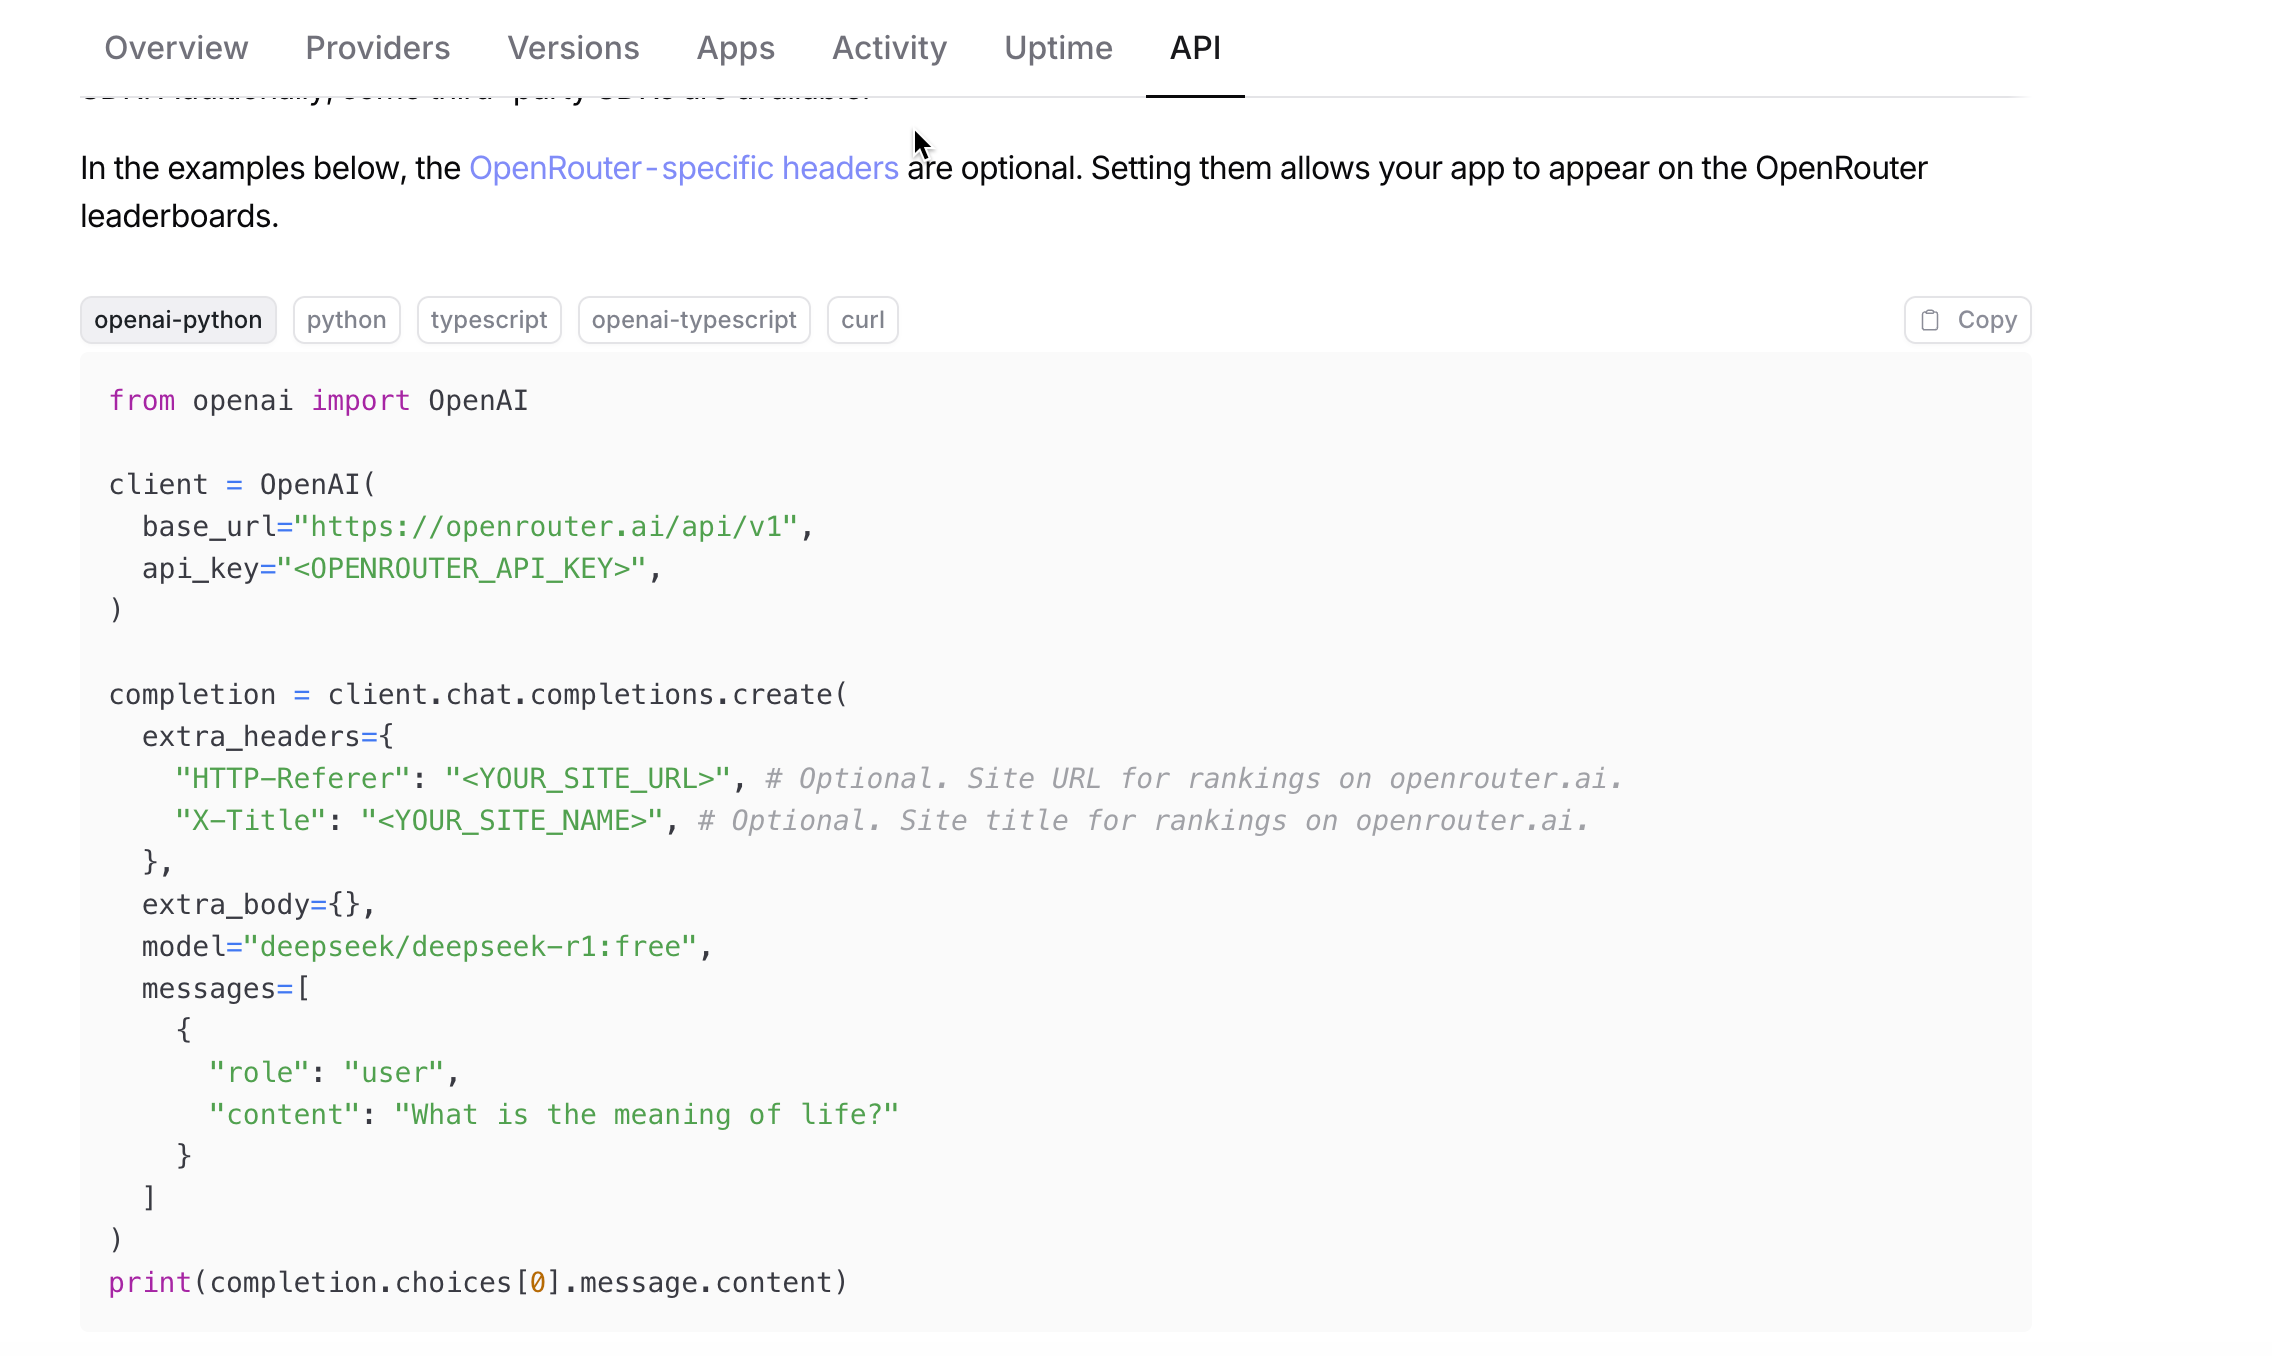2272x1356 pixels.
Task: Click the clipboard icon beside Copy
Action: pos(1930,320)
